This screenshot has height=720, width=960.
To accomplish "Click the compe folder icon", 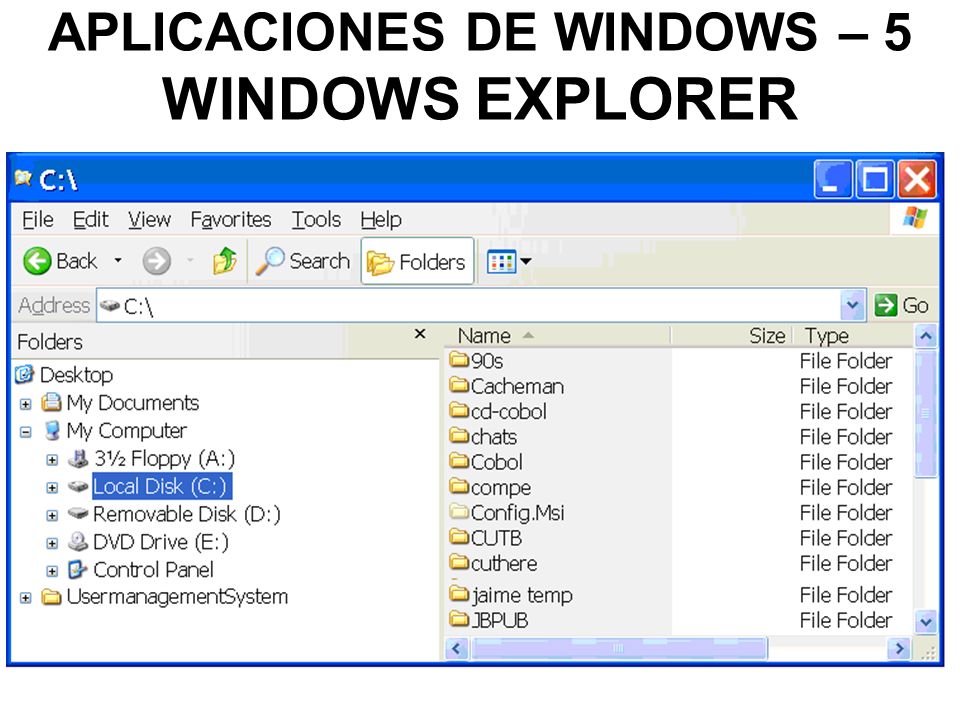I will click(459, 486).
